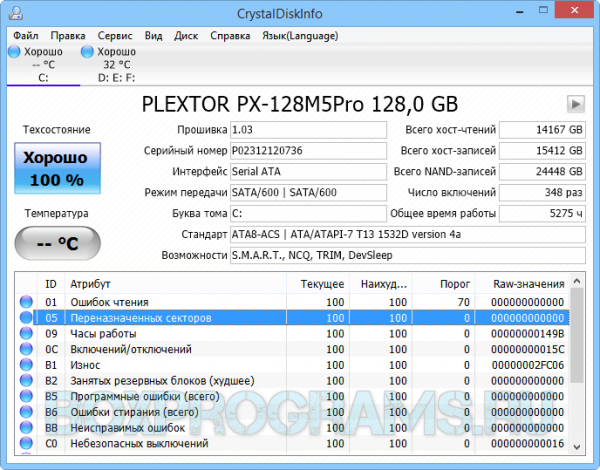Select the C: disk tab

pos(43,64)
